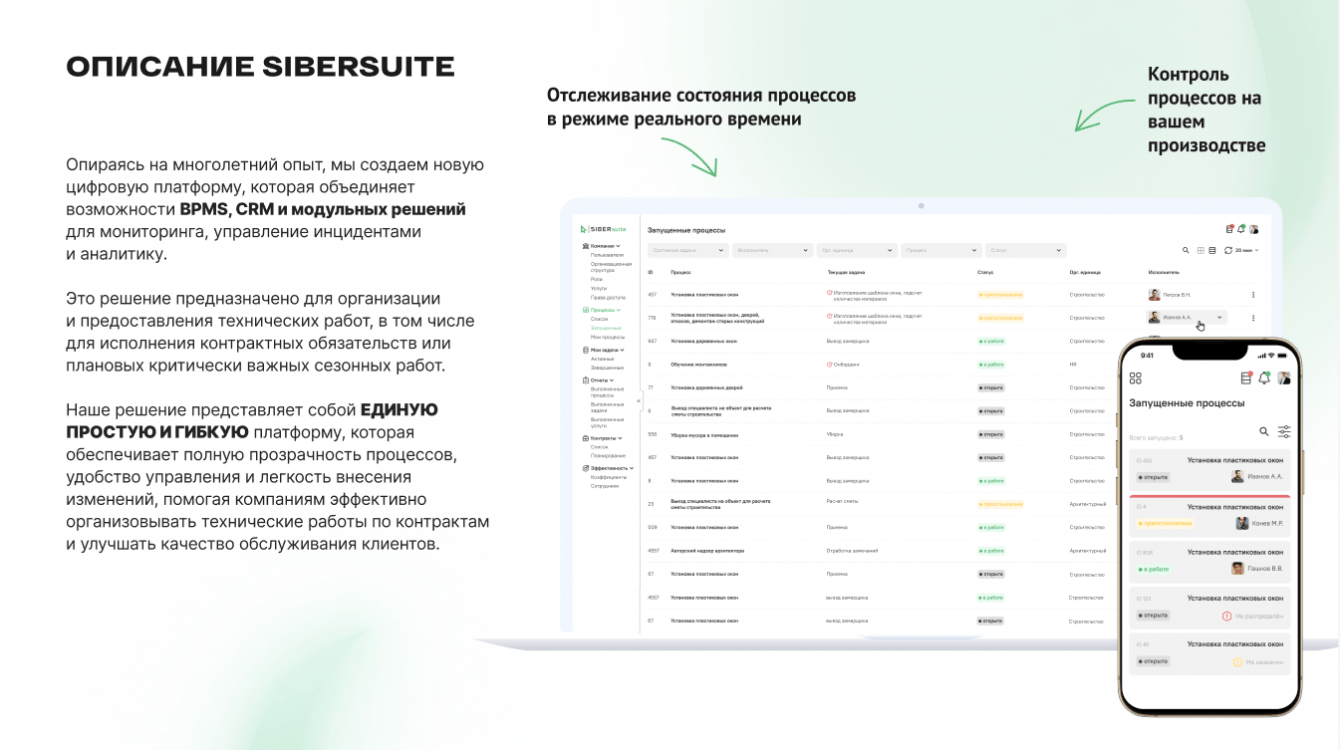Open the Процесс filter dropdown
The height and width of the screenshot is (750, 1340).
[x=941, y=250]
